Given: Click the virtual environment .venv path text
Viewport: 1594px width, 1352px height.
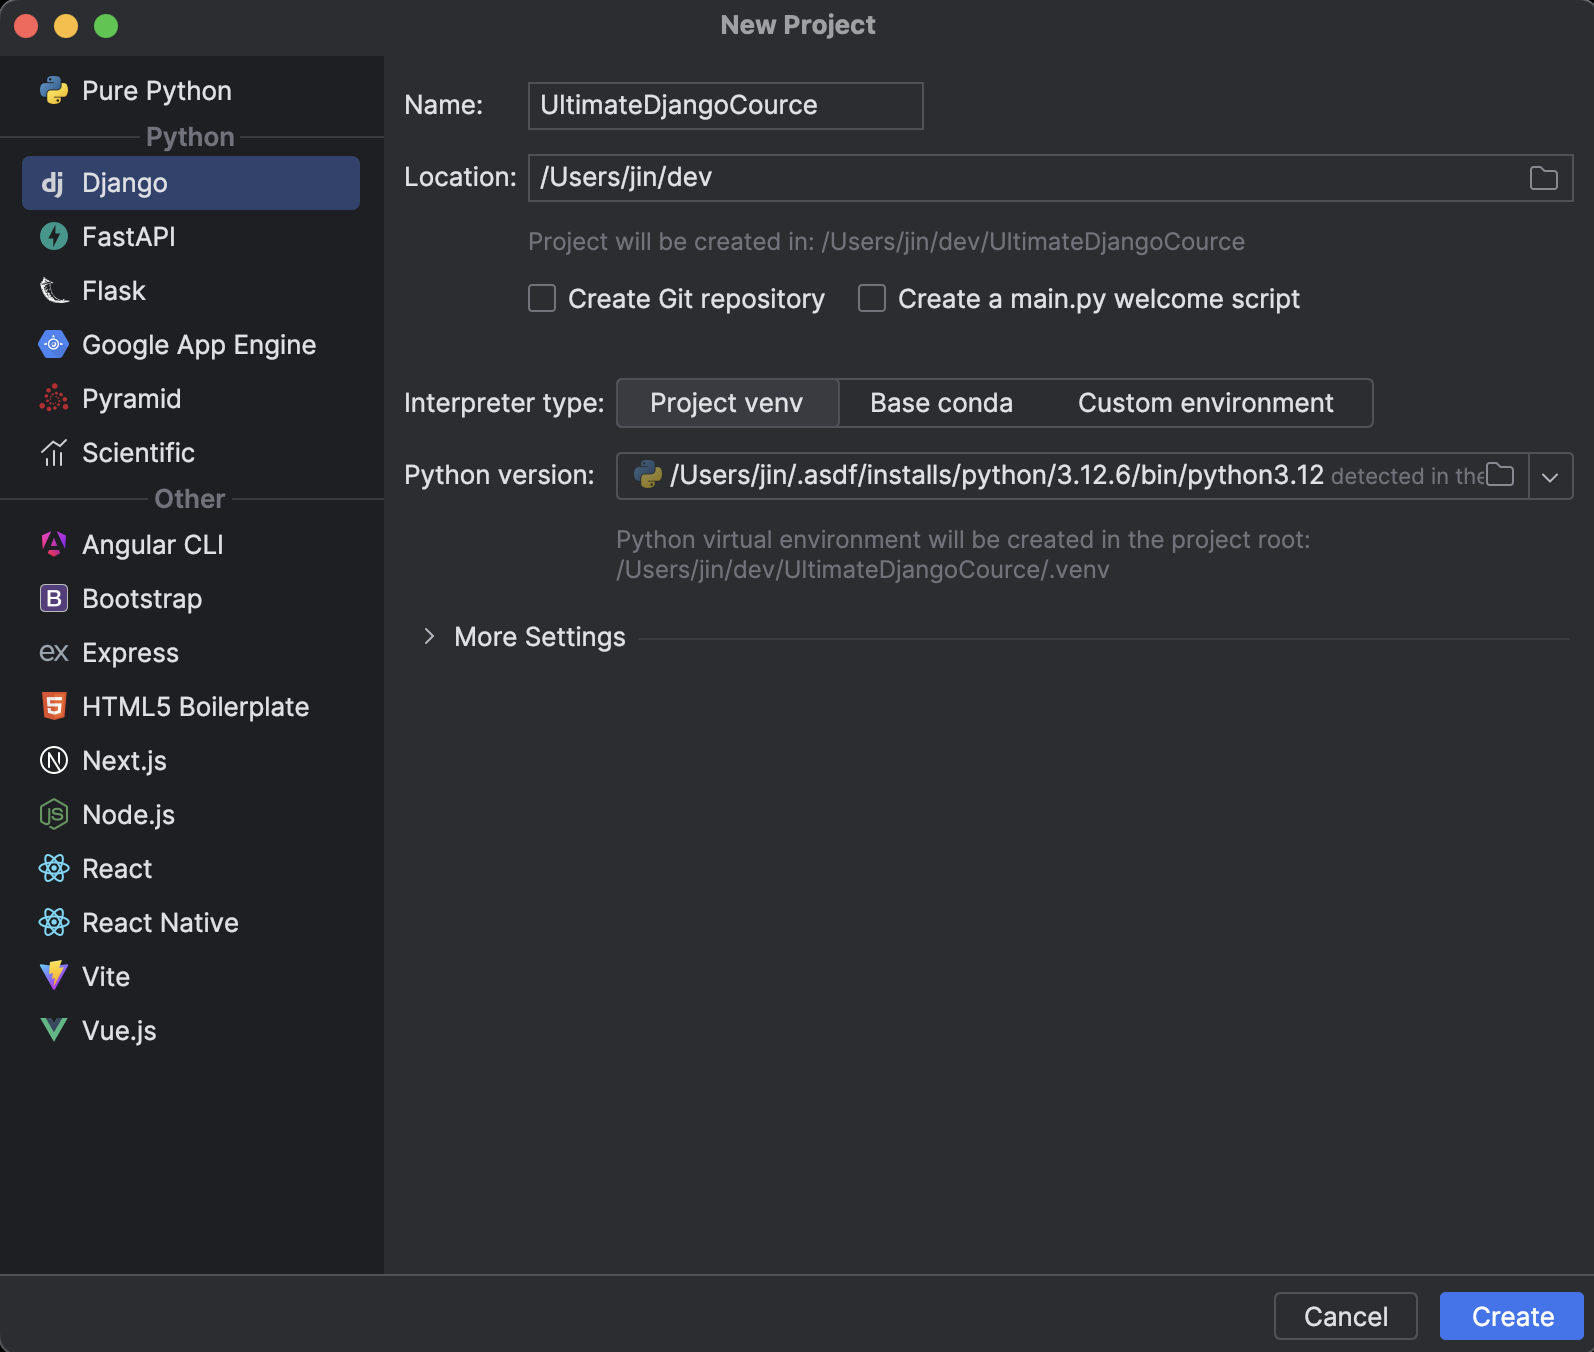Looking at the screenshot, I should (863, 570).
